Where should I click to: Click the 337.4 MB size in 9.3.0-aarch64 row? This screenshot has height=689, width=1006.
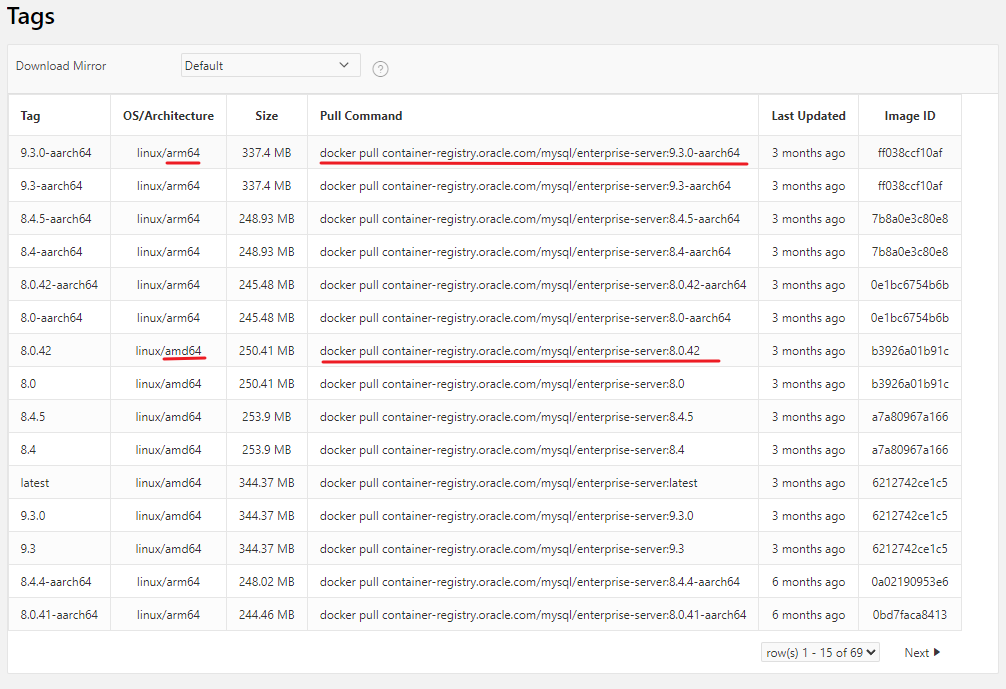[266, 153]
